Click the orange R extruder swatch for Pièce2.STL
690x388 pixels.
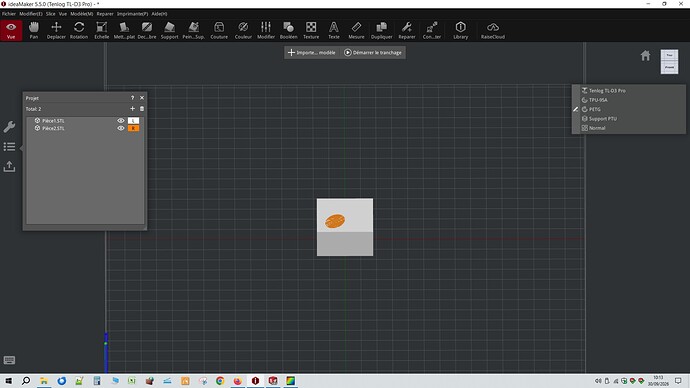pos(133,128)
